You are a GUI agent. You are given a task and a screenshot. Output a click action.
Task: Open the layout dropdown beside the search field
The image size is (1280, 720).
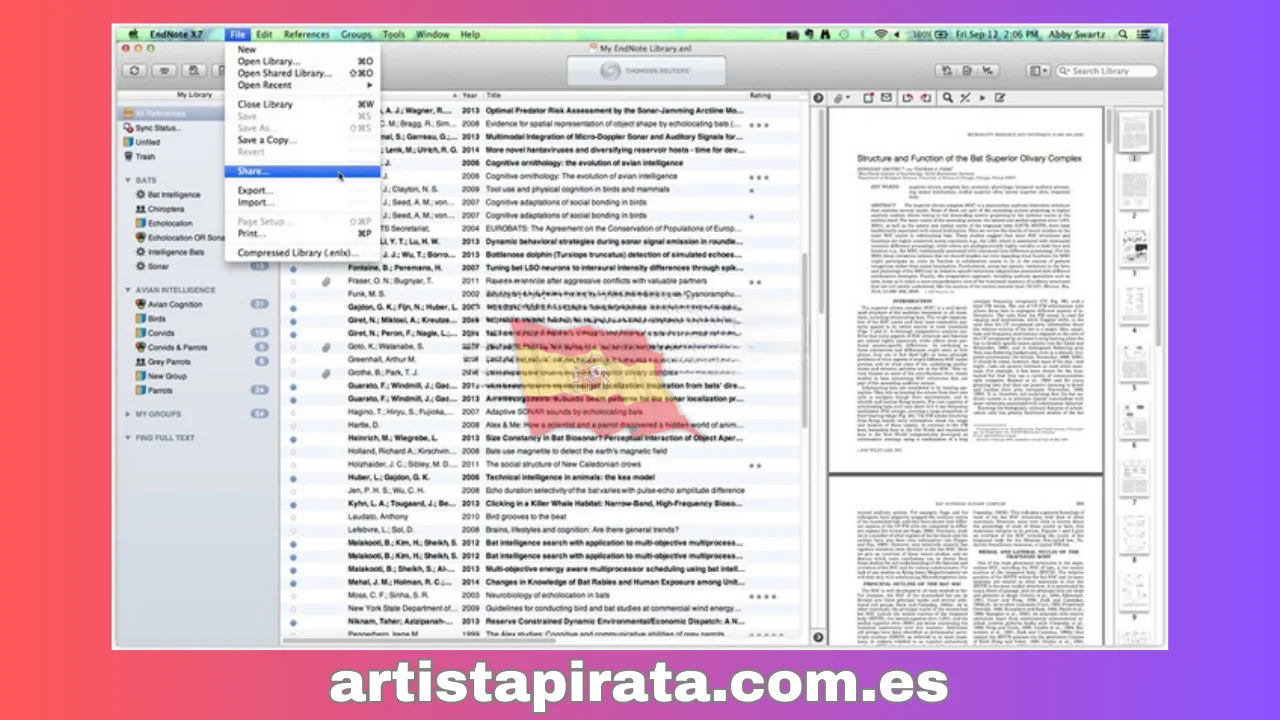[x=1039, y=71]
